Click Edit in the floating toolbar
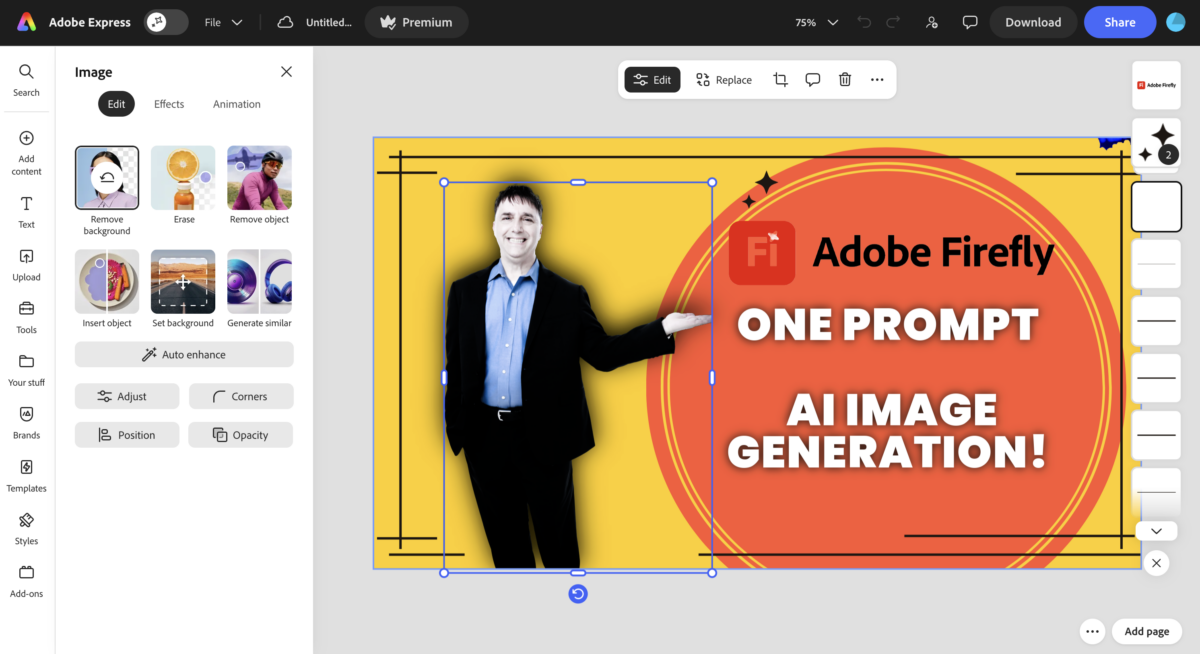This screenshot has height=654, width=1200. [652, 80]
